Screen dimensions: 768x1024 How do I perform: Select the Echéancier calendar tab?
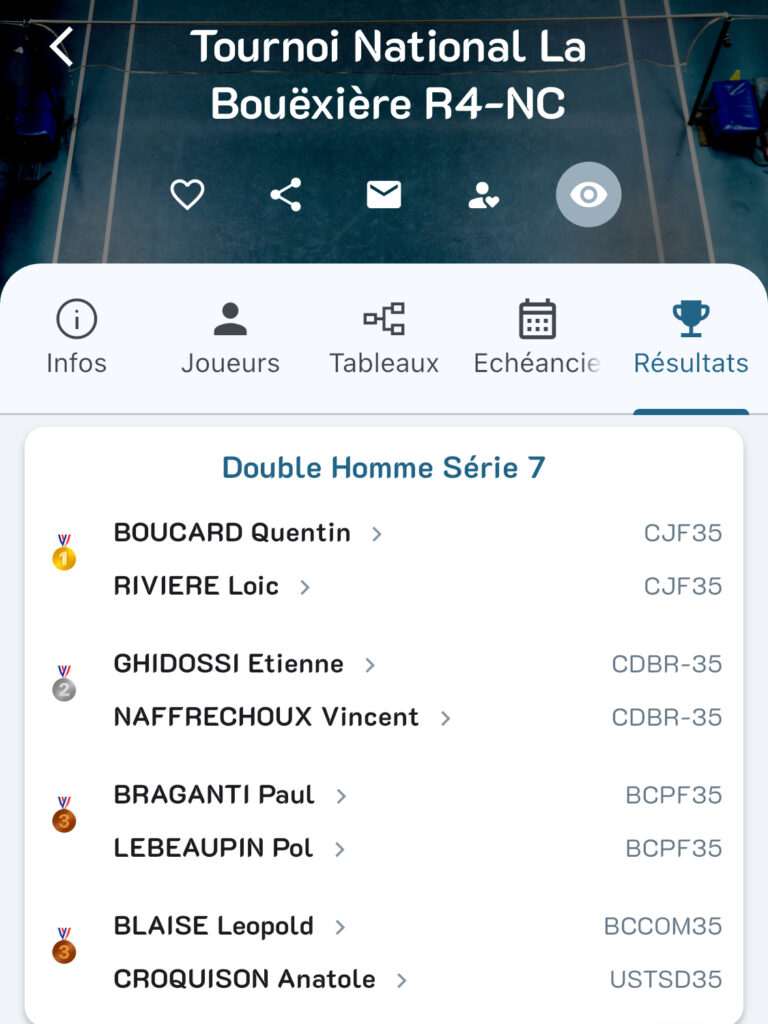coord(537,338)
